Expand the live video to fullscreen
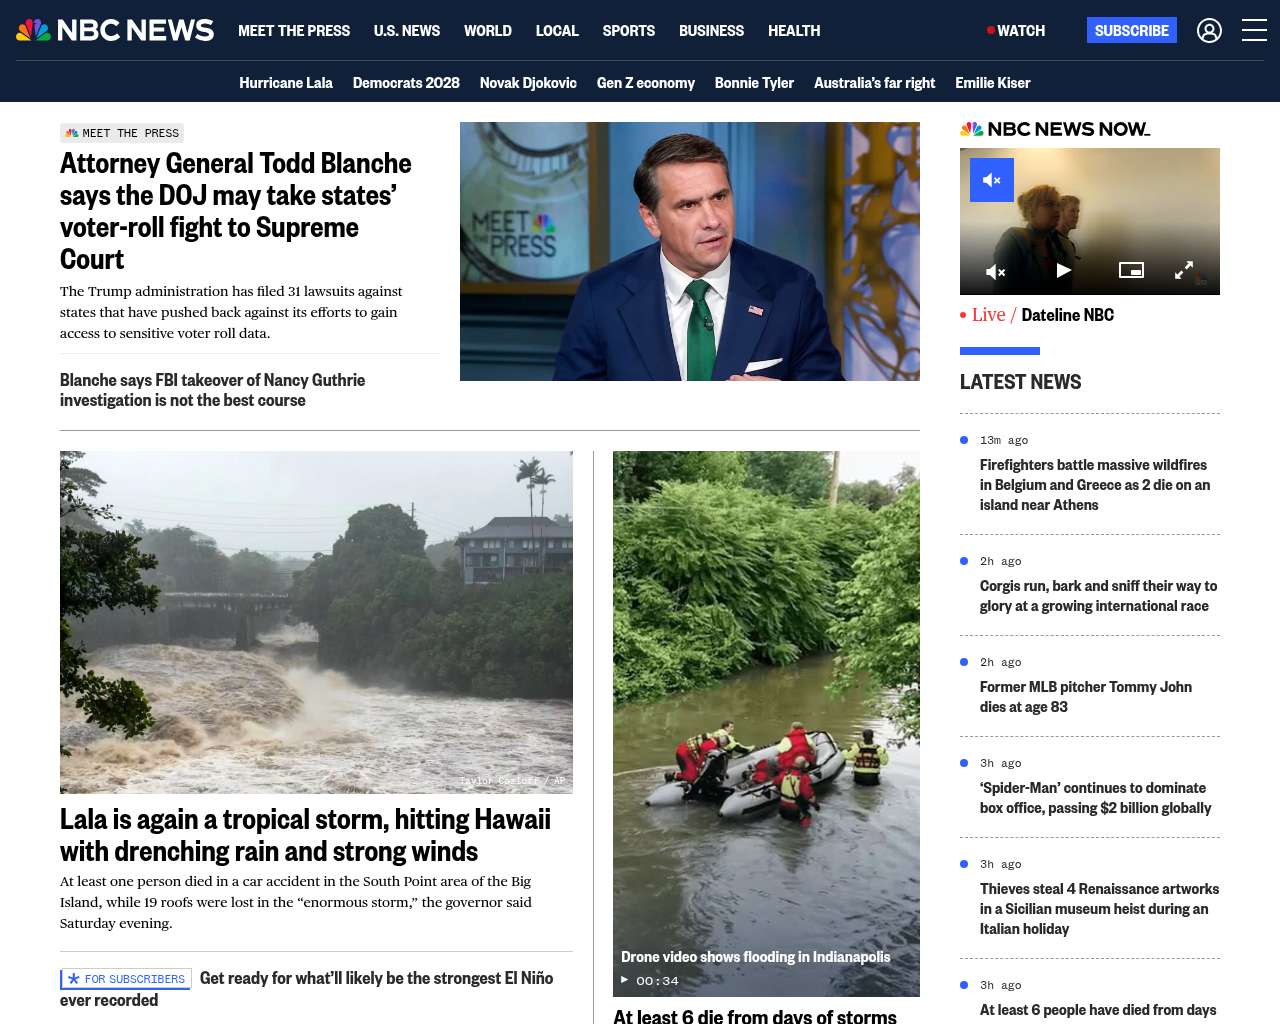Screen dimensions: 1280x1024 [1184, 270]
